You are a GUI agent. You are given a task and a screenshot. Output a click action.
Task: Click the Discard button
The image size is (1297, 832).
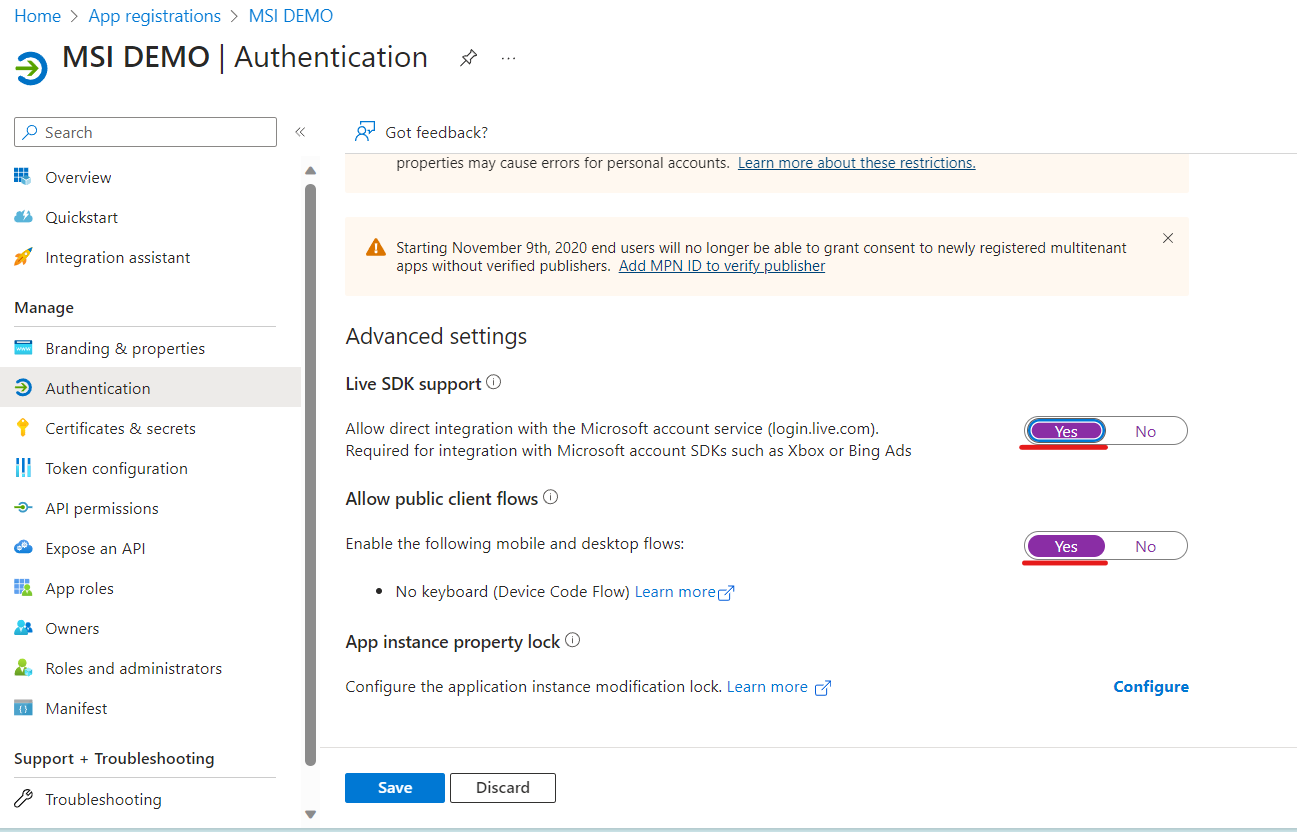(503, 788)
